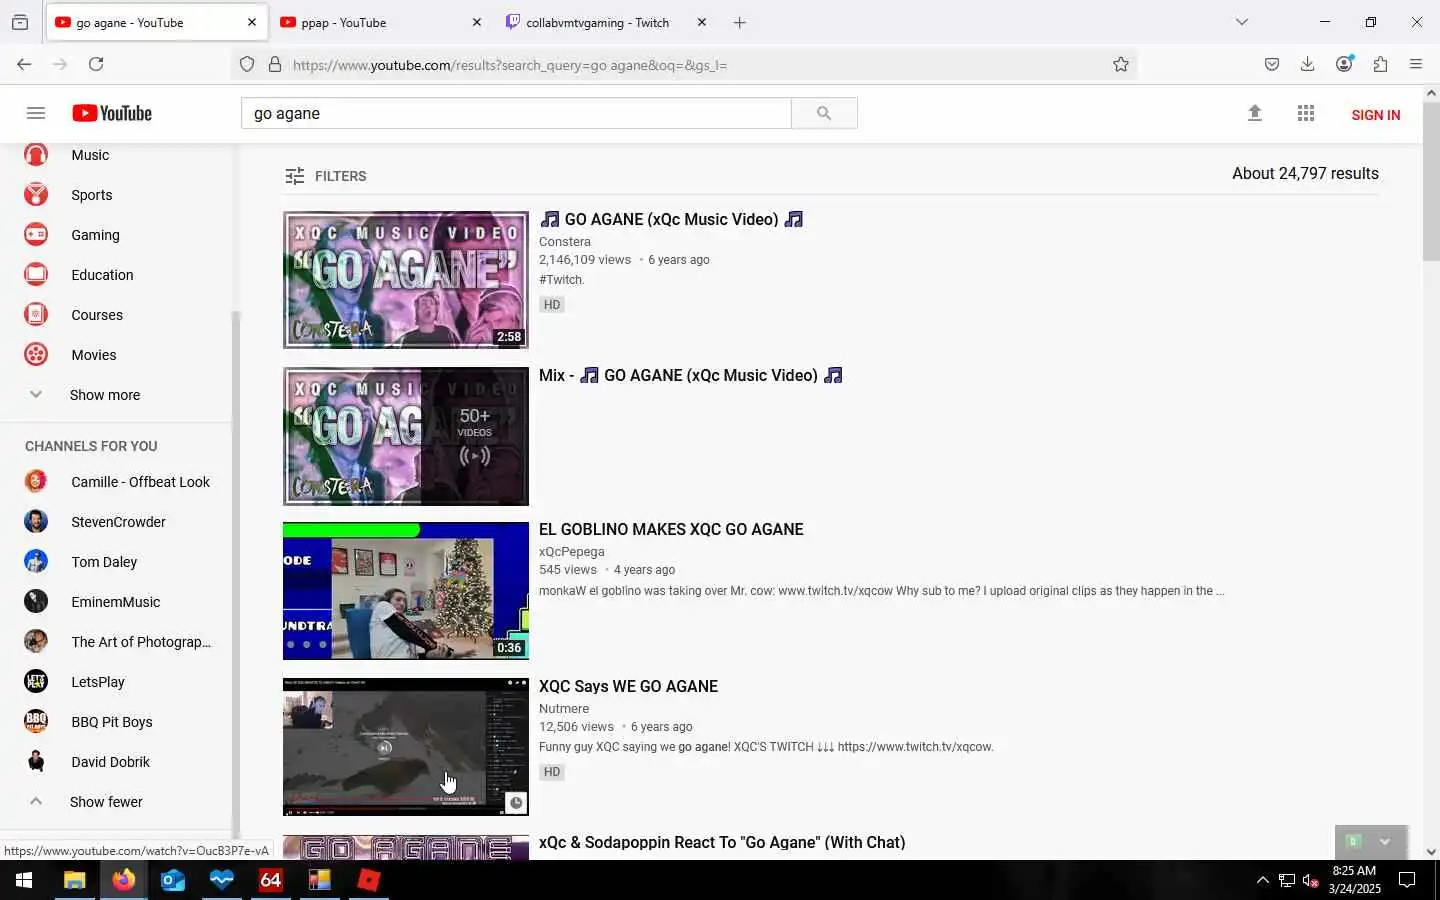Click the page vertical scrollbar thumb
This screenshot has width=1440, height=900.
pos(1431,180)
